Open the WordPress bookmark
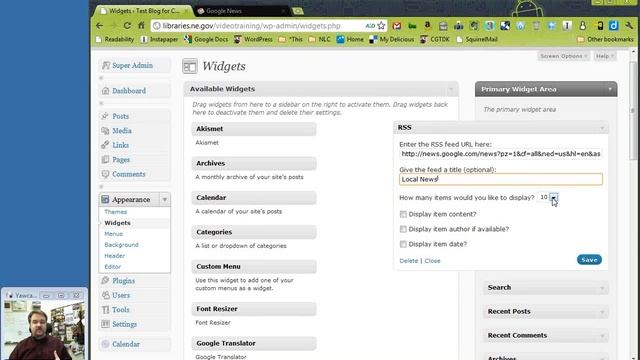 click(x=253, y=39)
